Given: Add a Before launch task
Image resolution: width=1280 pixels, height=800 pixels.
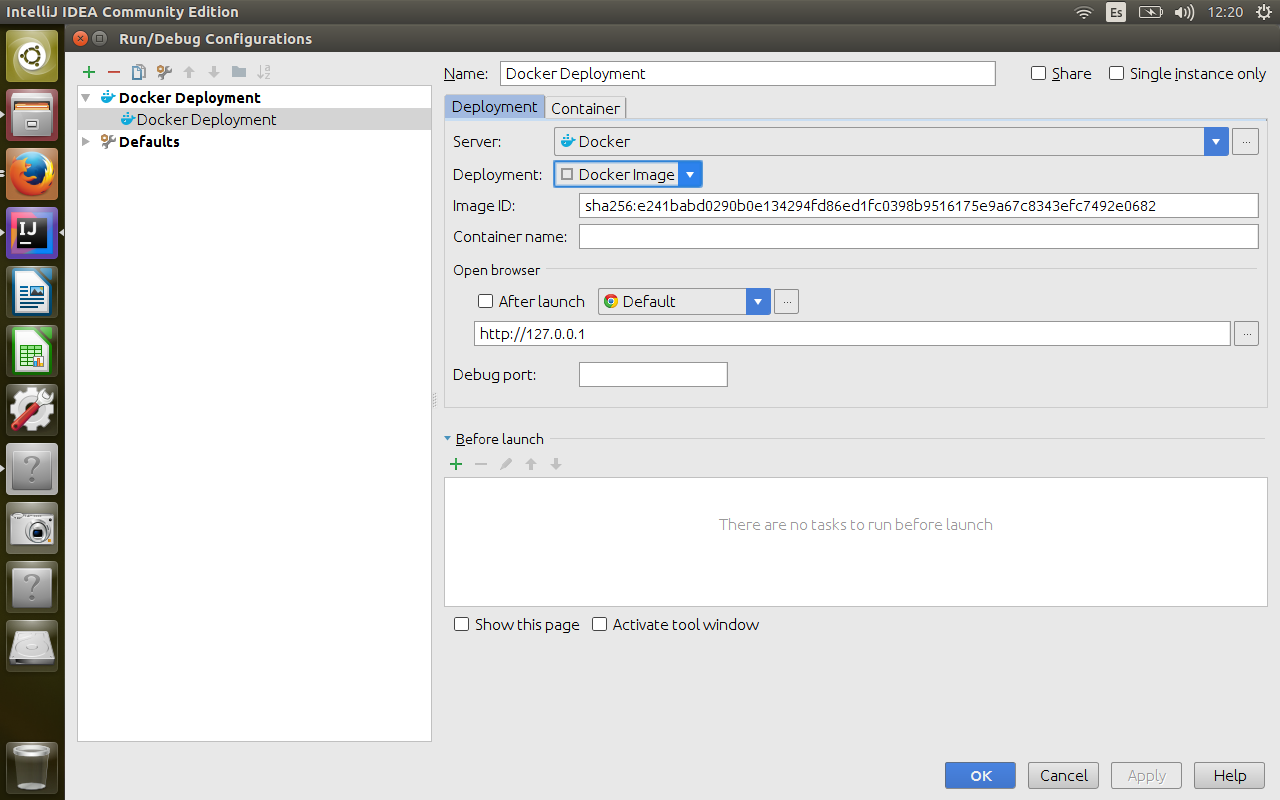Looking at the screenshot, I should 456,464.
